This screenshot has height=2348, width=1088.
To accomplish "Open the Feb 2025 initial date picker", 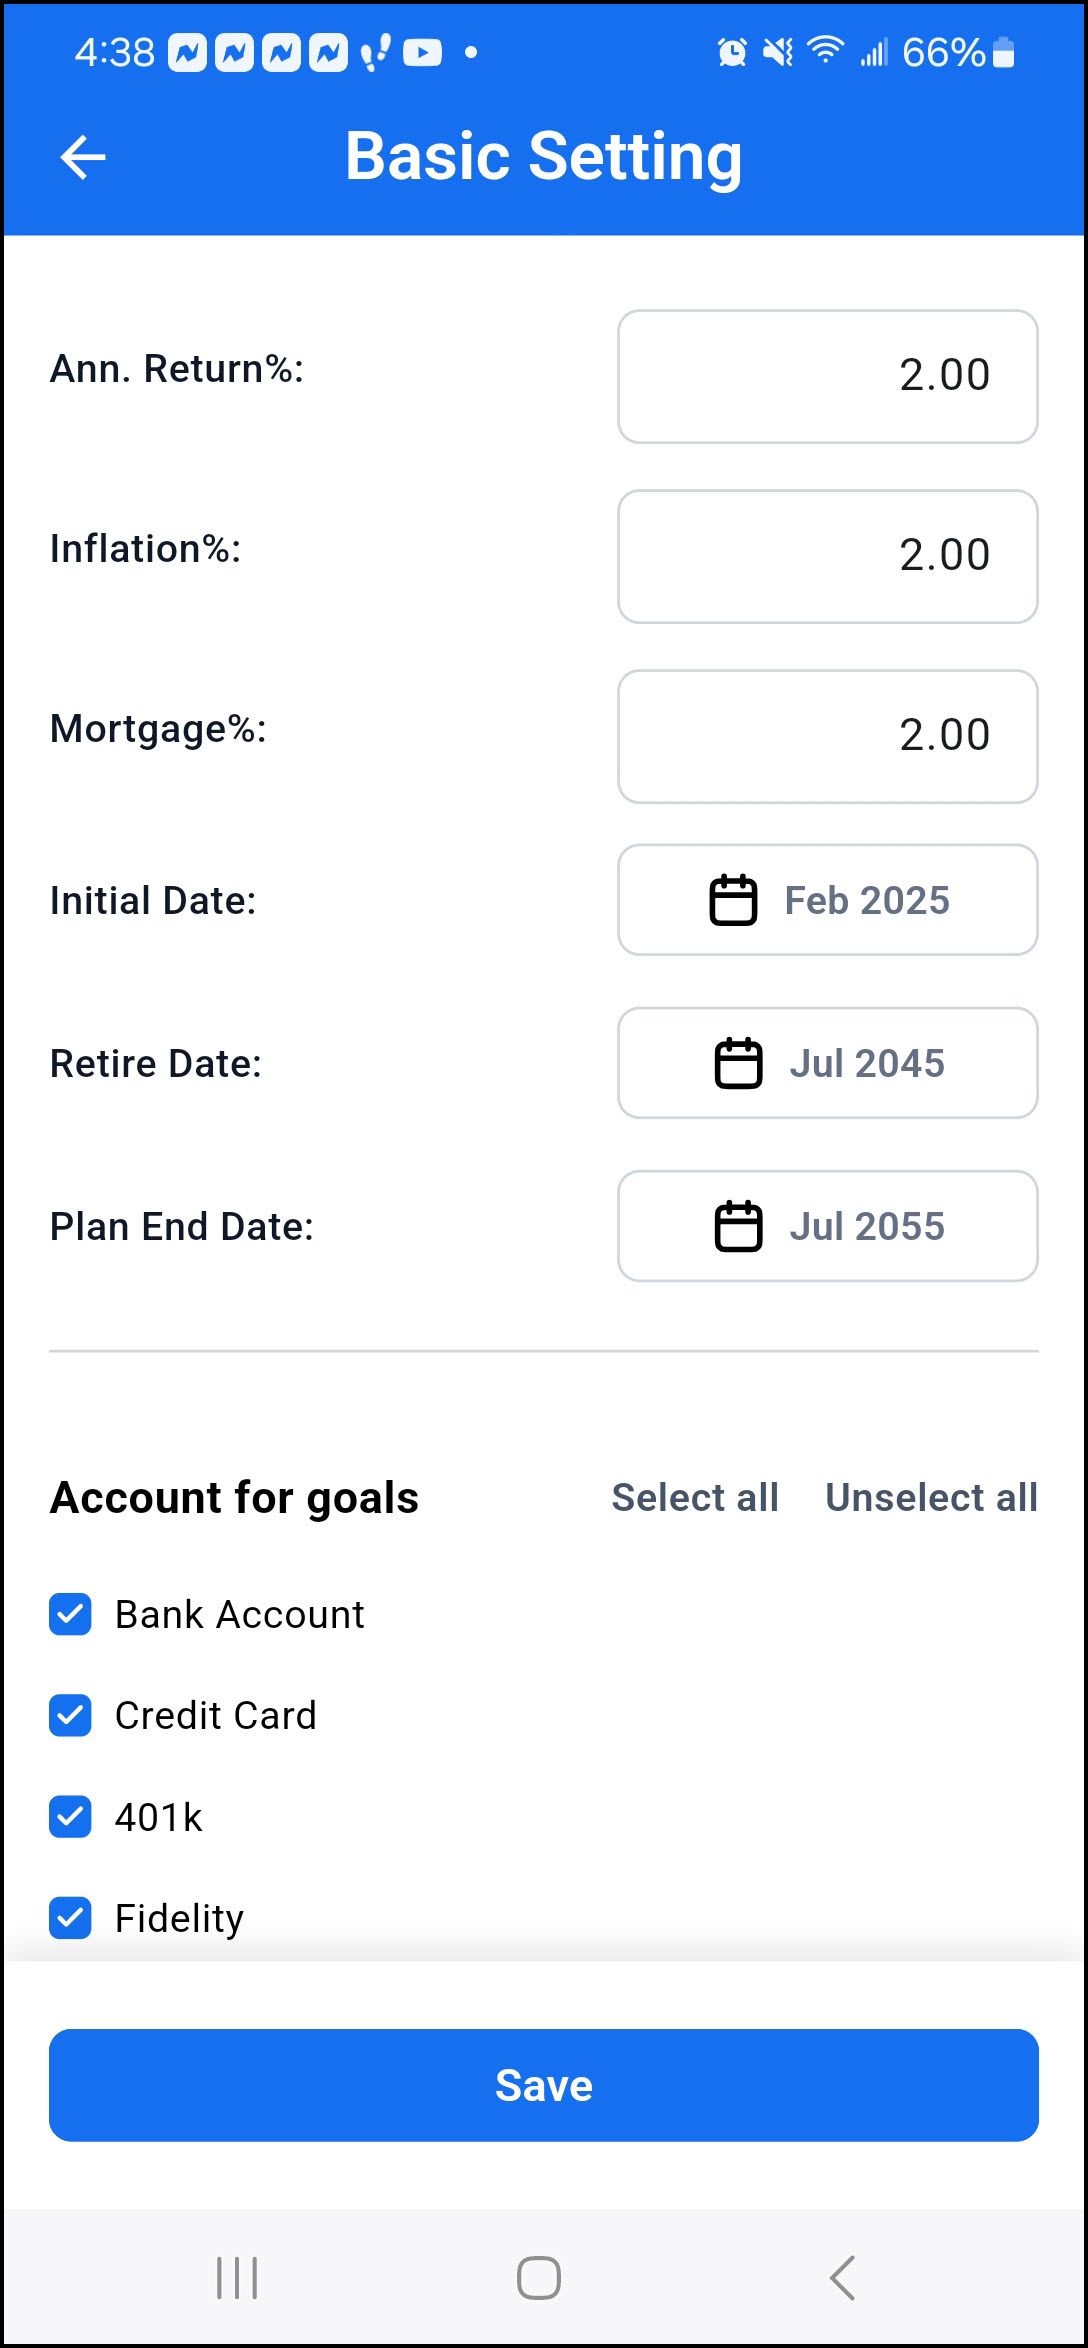I will point(828,900).
